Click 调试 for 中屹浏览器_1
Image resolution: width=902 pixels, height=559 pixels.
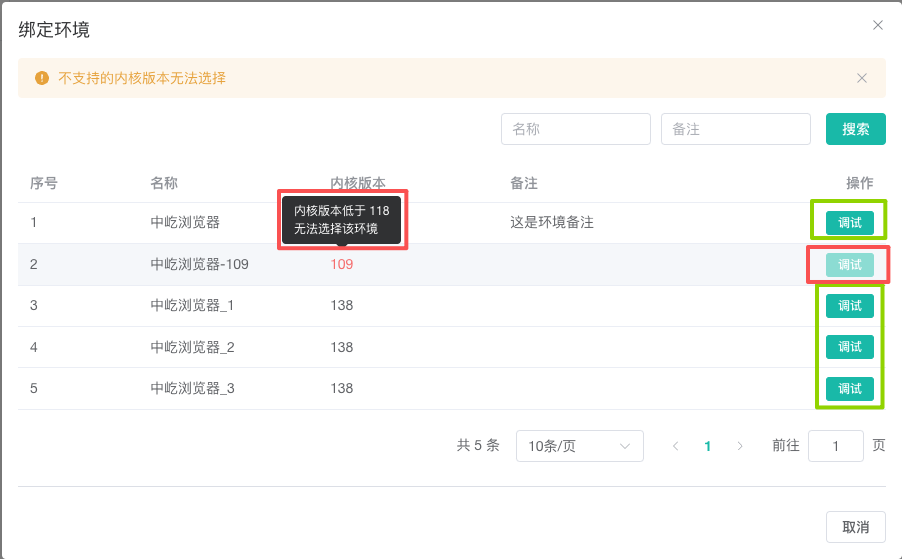[850, 305]
